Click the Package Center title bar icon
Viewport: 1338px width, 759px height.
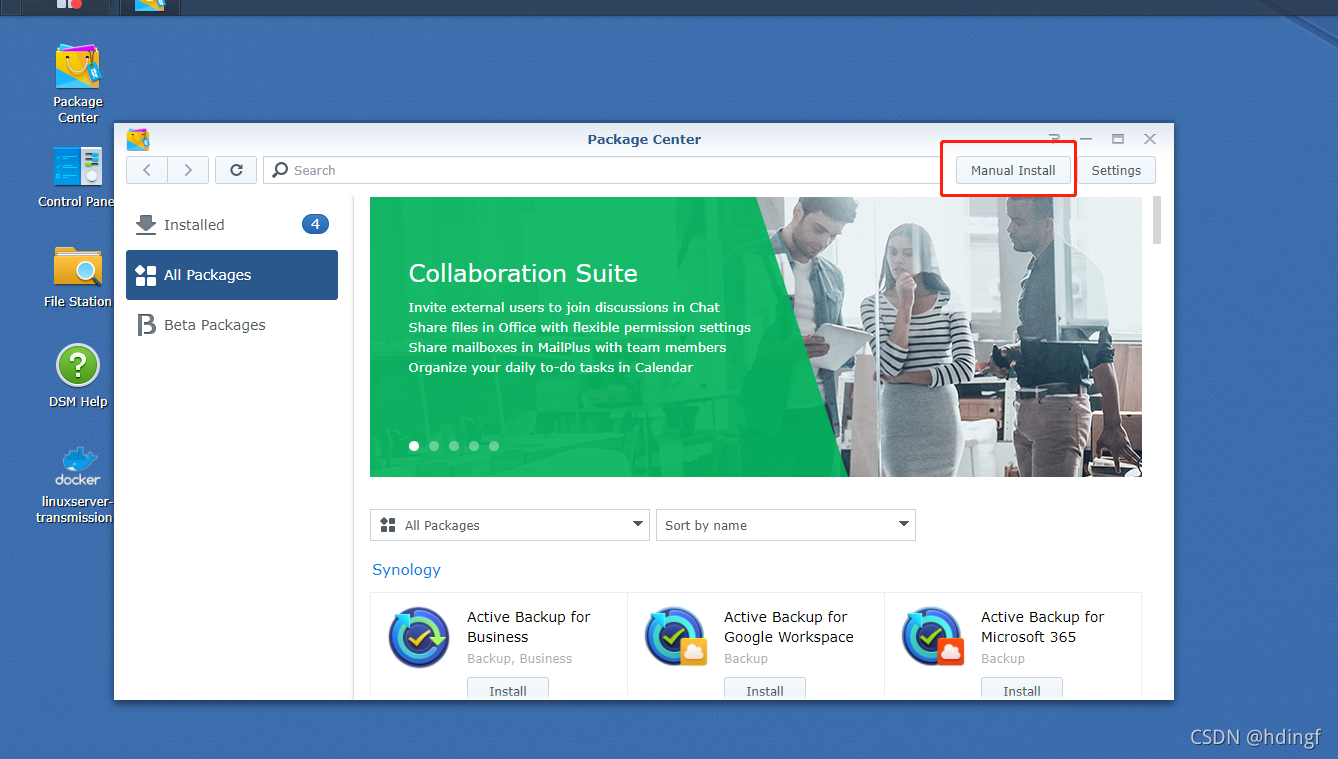(x=138, y=139)
